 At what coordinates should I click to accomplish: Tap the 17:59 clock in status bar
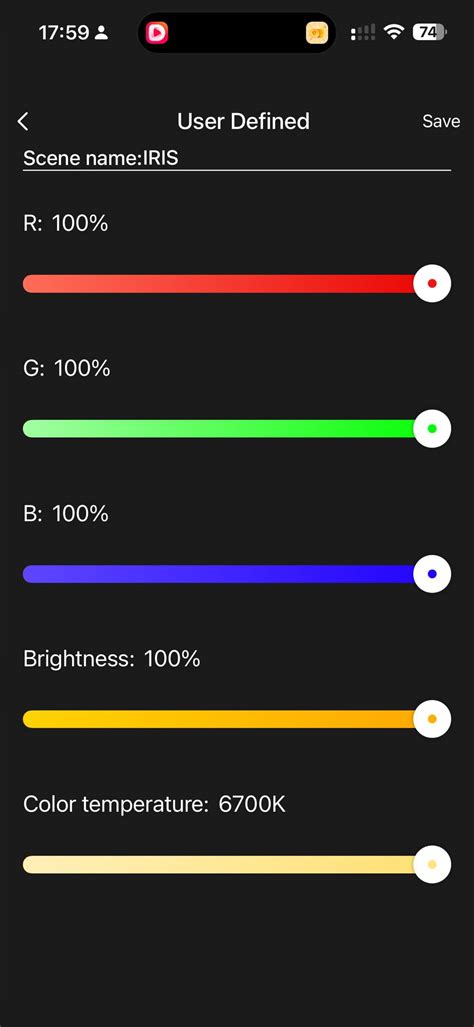click(x=65, y=32)
